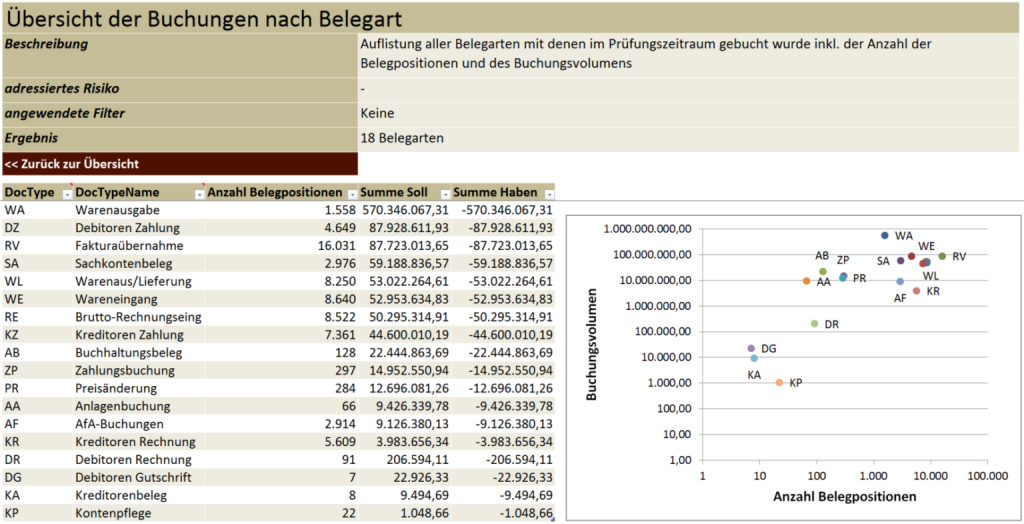
Task: Click the DR data point marker
Action: point(814,323)
